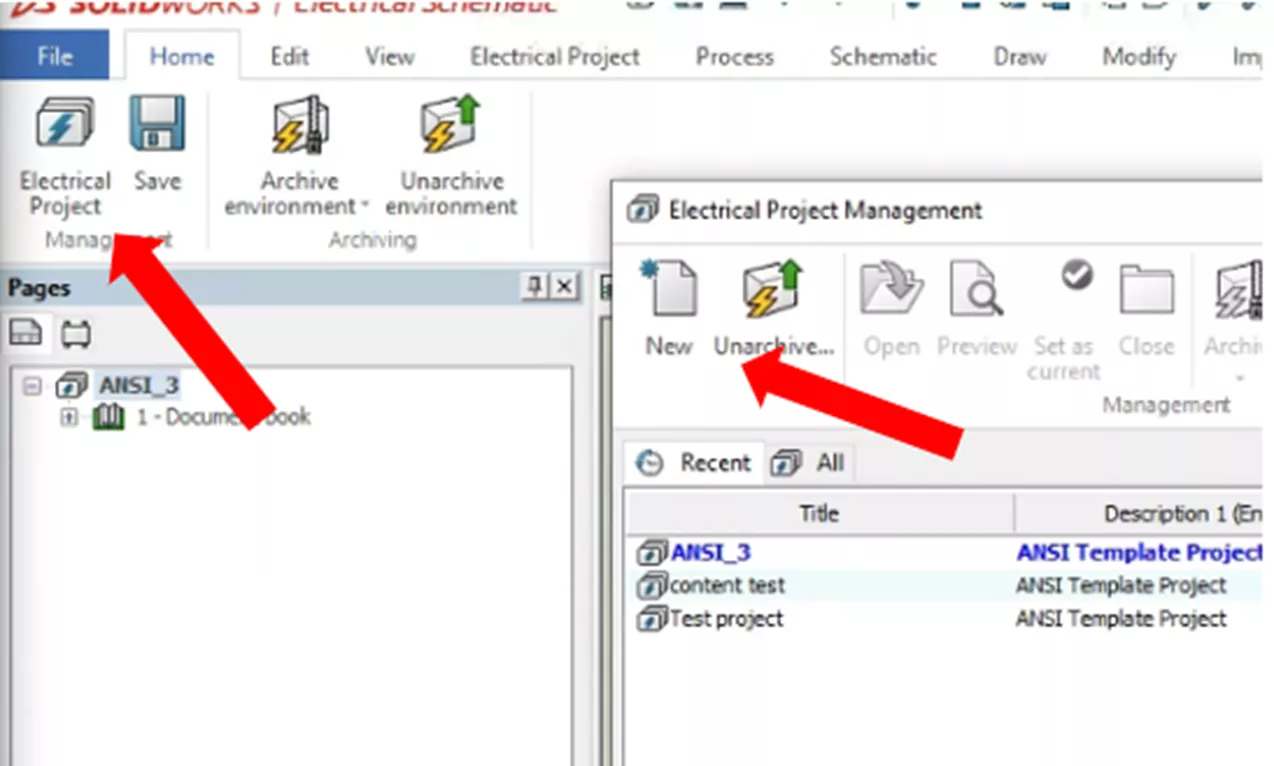This screenshot has width=1274, height=766.
Task: Select the documents view icon in Pages
Action: coord(26,334)
